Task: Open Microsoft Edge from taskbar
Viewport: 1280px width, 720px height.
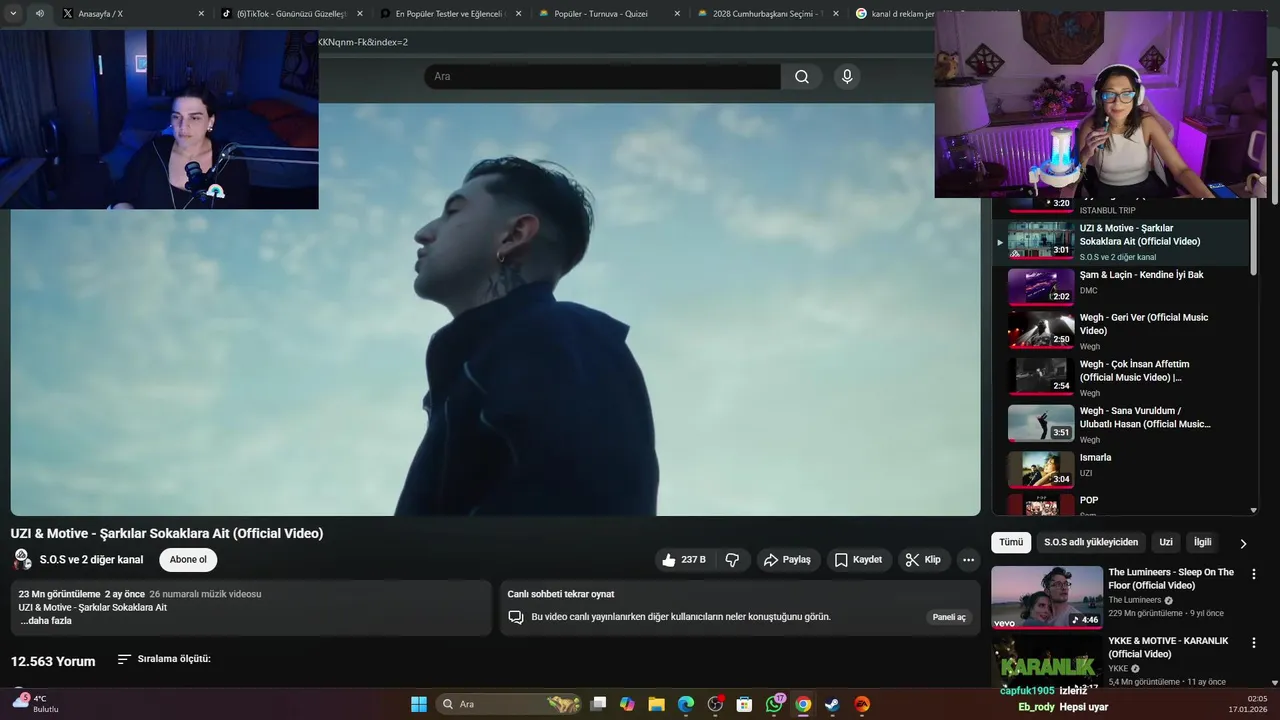Action: [x=686, y=704]
